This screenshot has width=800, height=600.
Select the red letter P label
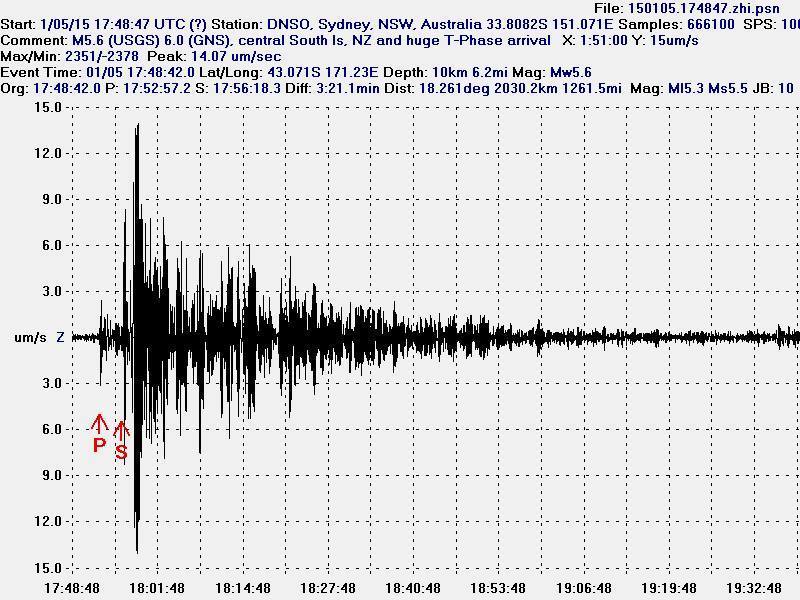point(99,445)
